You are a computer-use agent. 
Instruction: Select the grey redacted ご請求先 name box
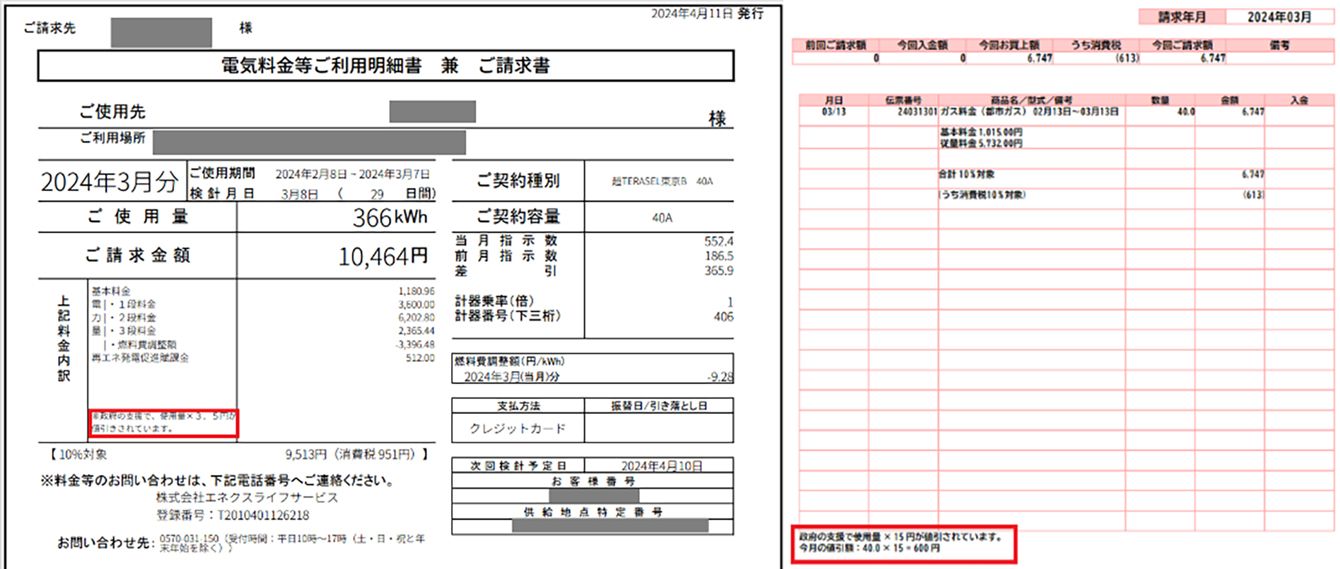pyautogui.click(x=161, y=31)
